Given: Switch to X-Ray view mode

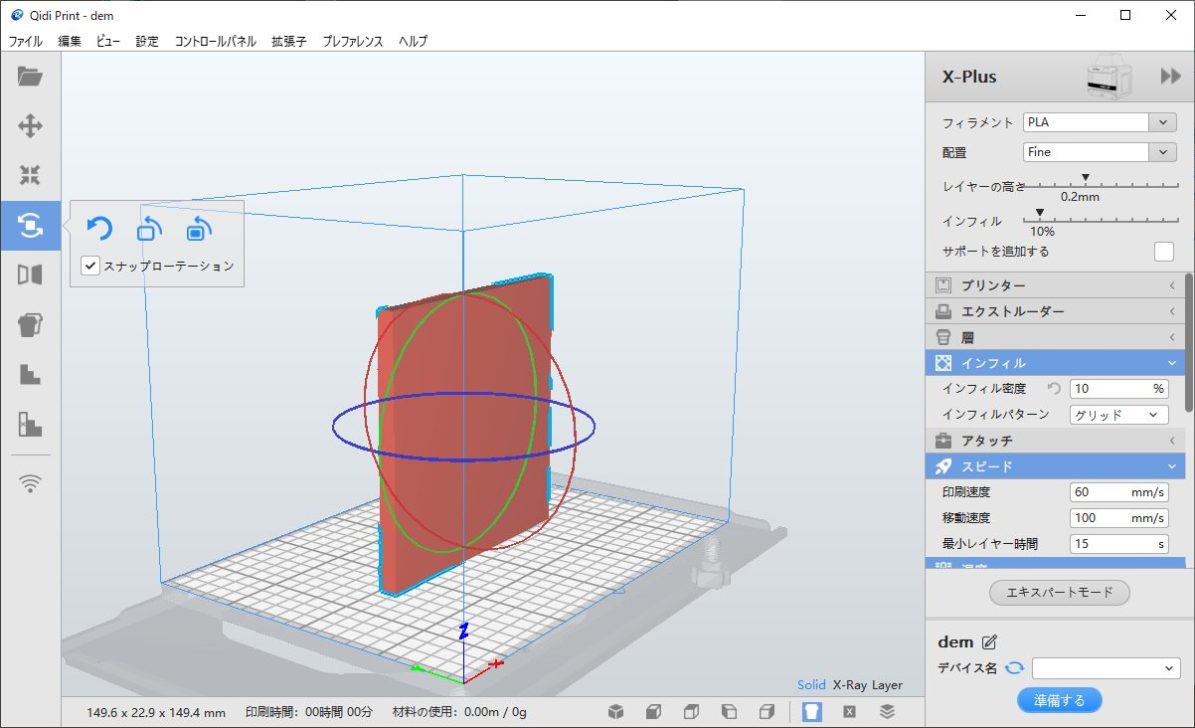Looking at the screenshot, I should pos(849,685).
